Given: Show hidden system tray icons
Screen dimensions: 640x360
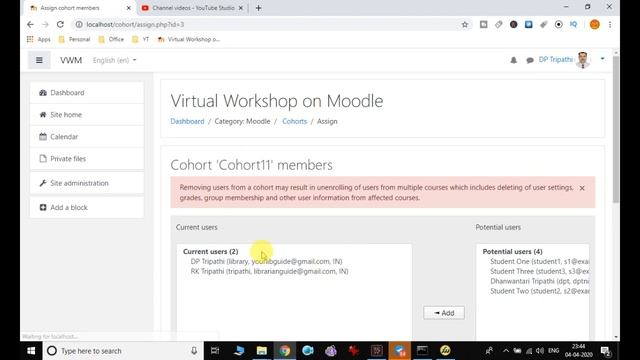Looking at the screenshot, I should tap(506, 351).
